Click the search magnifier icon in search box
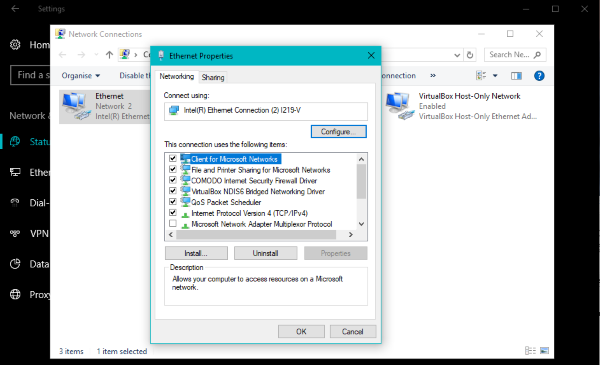This screenshot has height=365, width=600. 537,55
